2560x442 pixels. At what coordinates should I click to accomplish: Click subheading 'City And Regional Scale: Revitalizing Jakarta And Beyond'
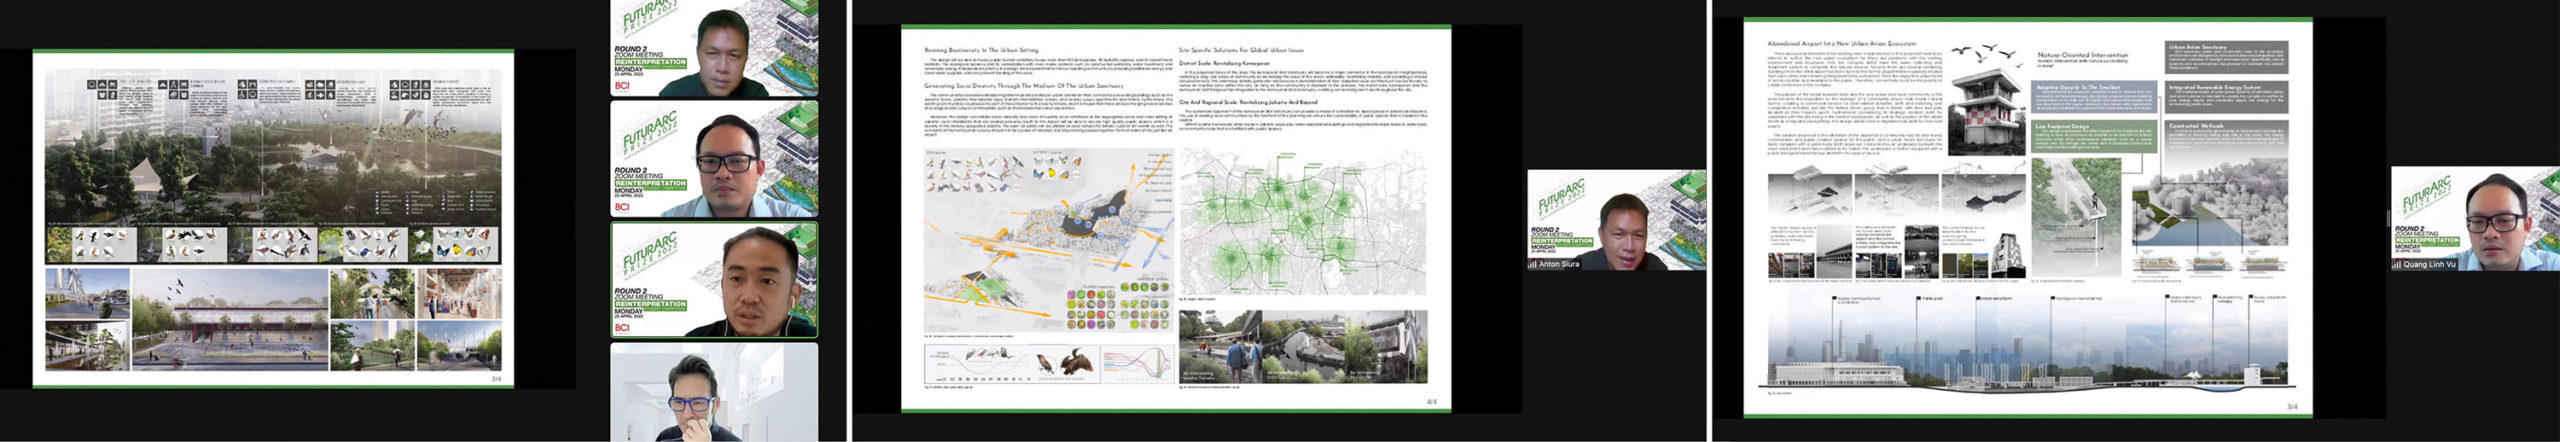click(x=1247, y=102)
